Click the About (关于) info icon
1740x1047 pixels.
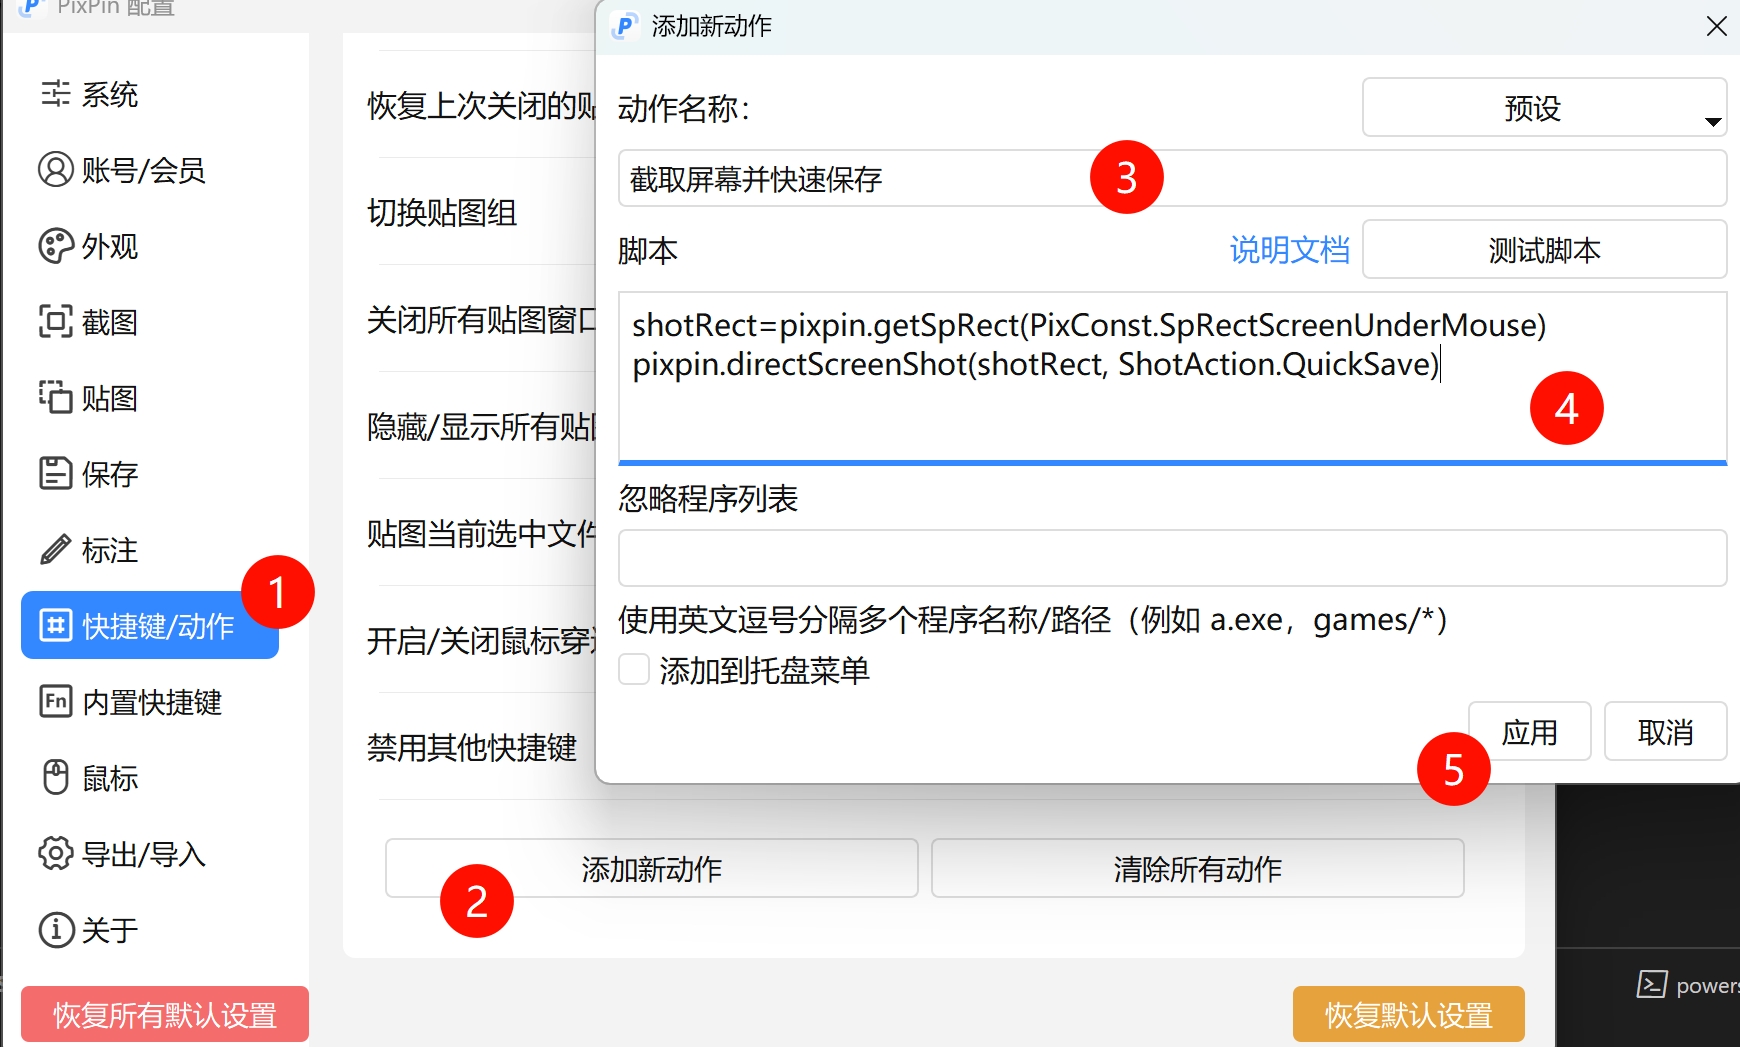(55, 930)
